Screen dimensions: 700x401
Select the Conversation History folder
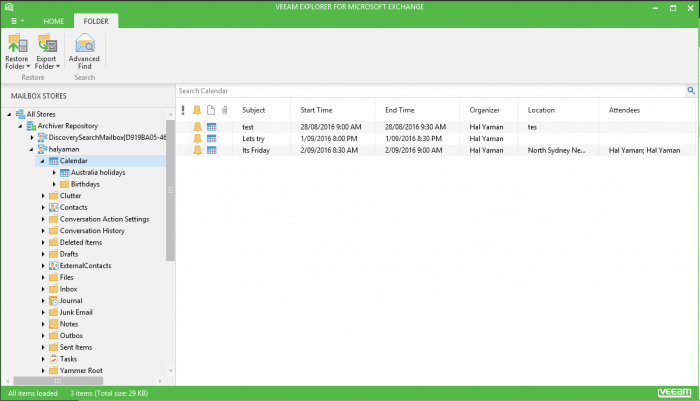tap(92, 231)
